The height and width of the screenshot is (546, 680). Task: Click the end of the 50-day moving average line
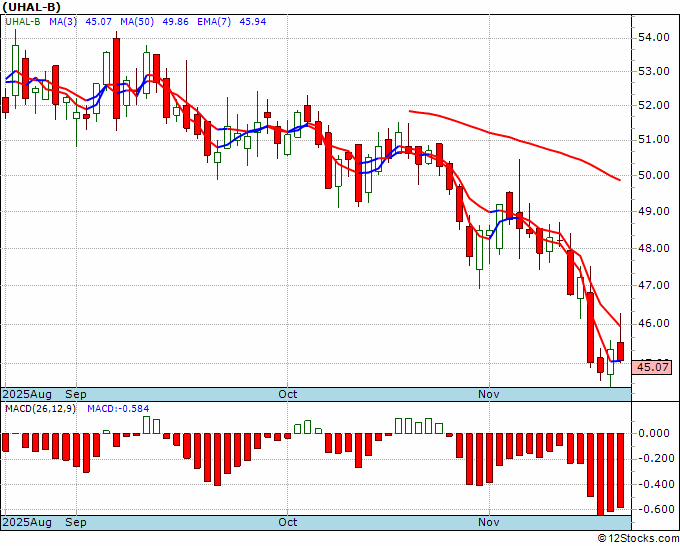[620, 180]
